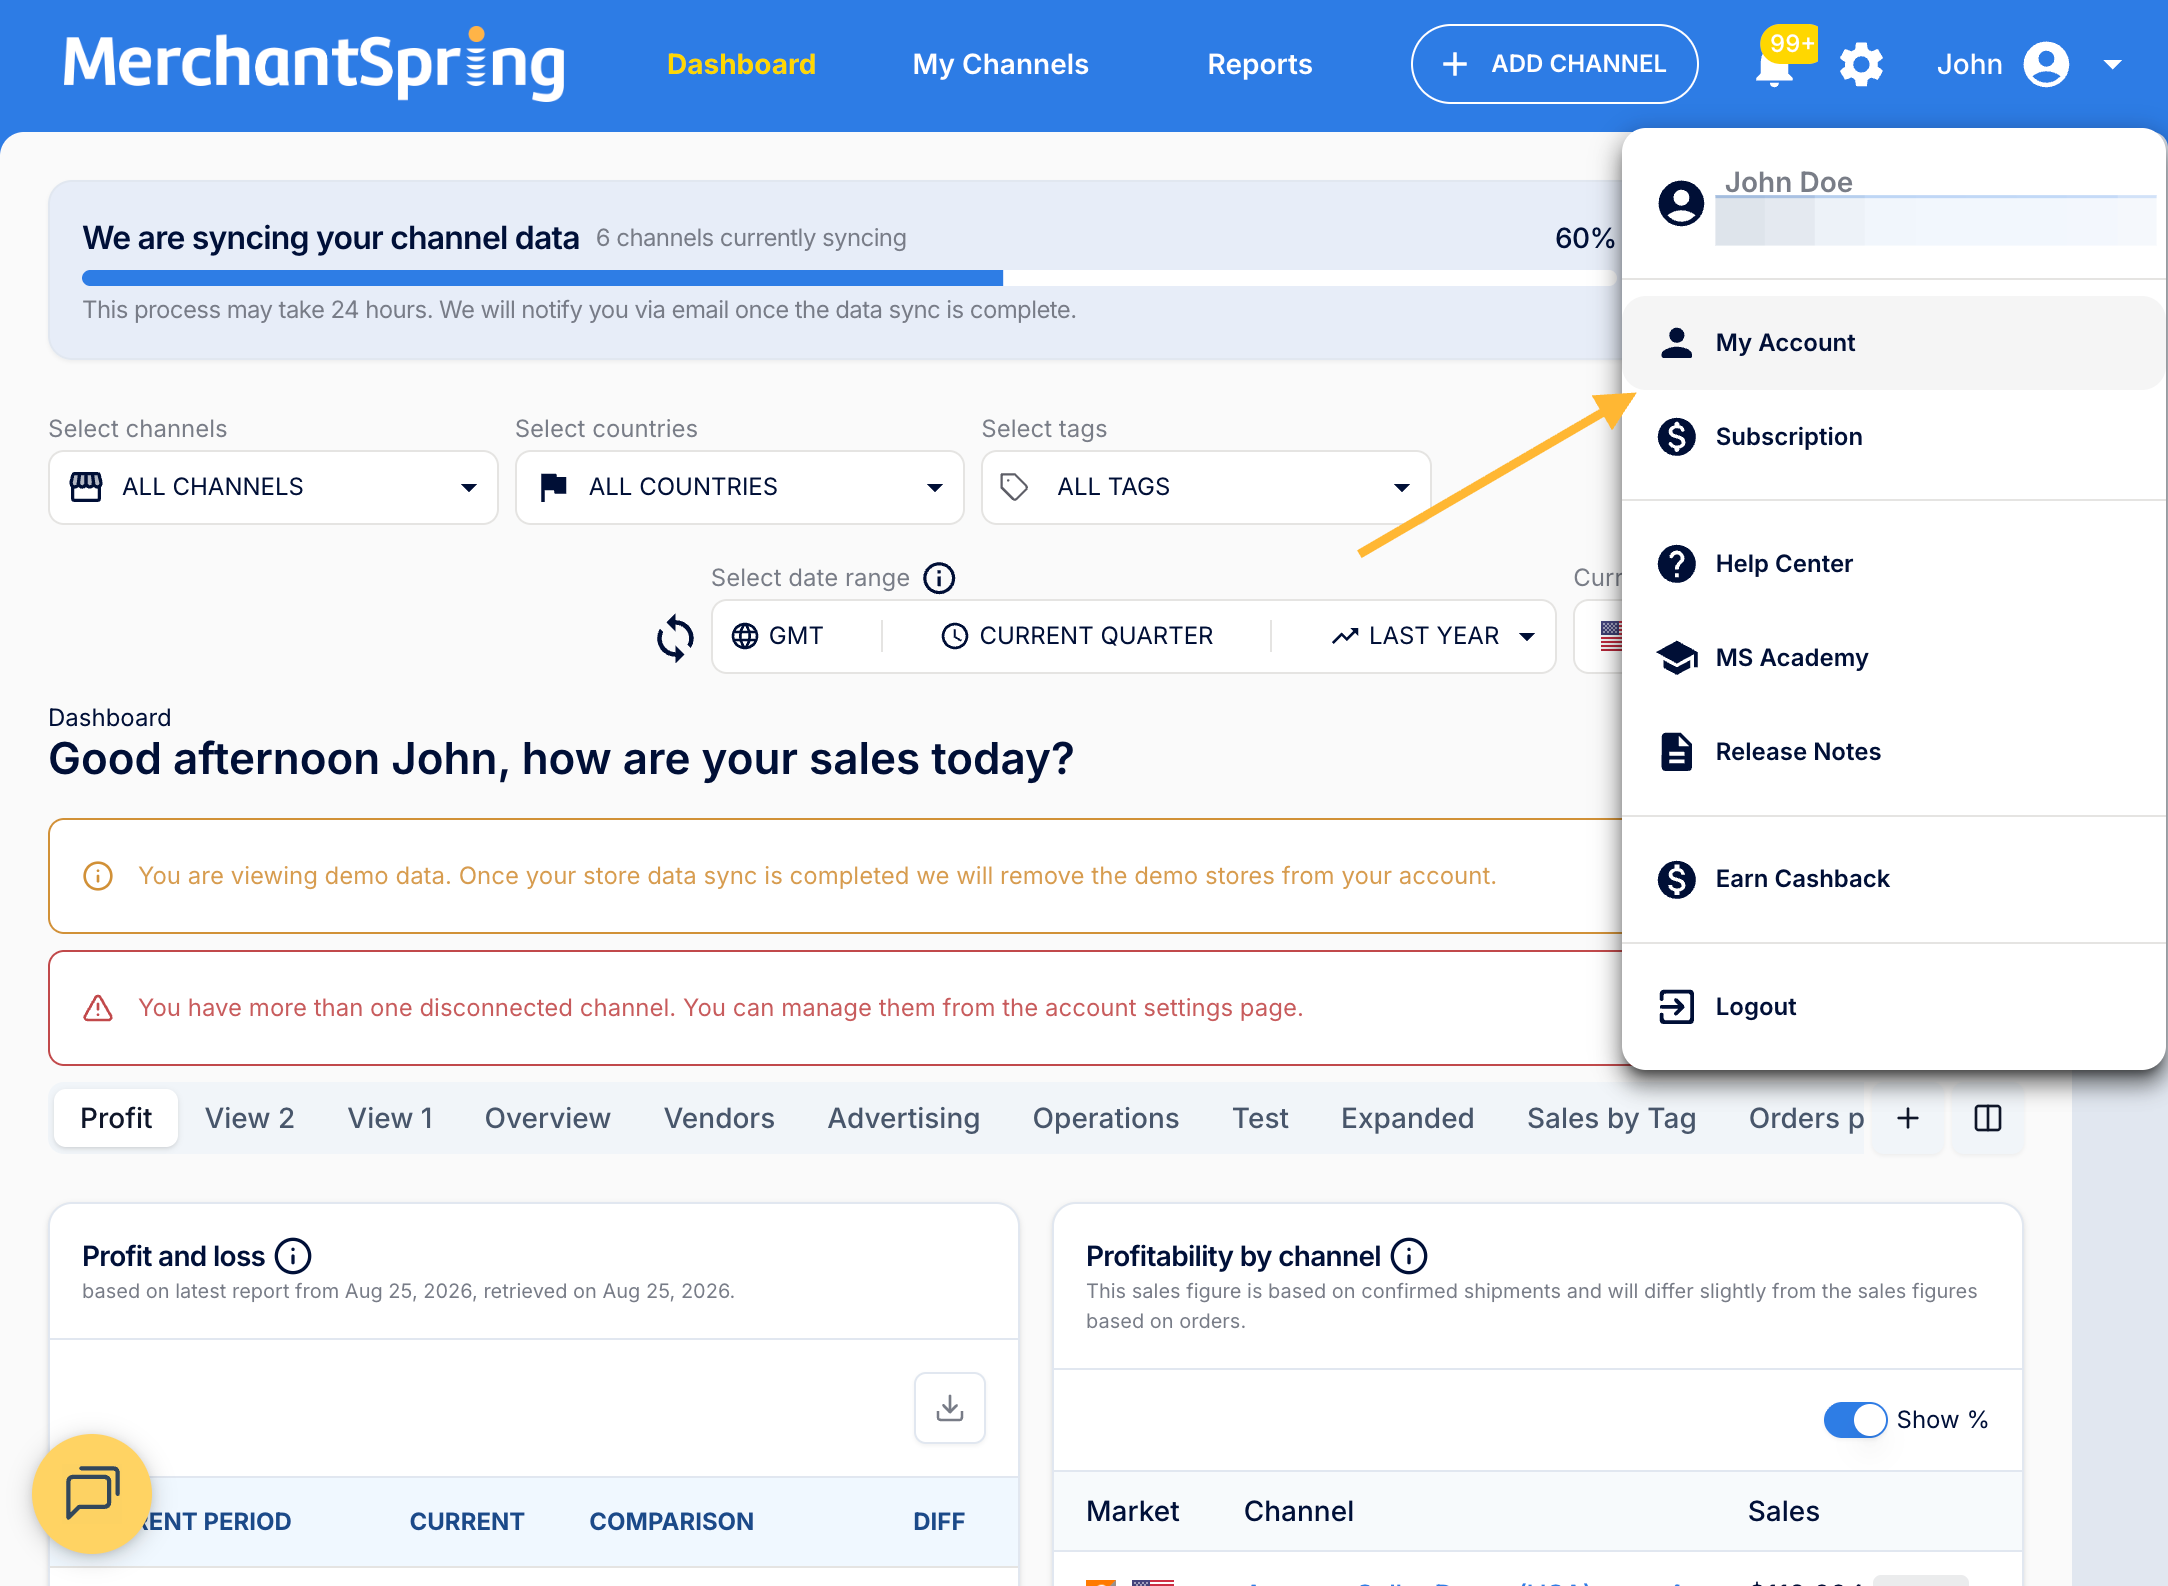
Task: Open My Account from the user menu
Action: tap(1894, 343)
